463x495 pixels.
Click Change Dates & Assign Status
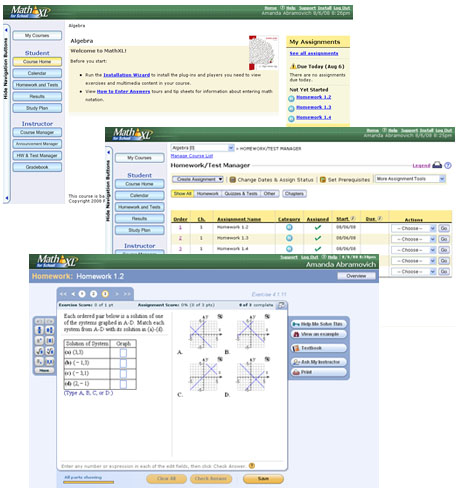[272, 180]
